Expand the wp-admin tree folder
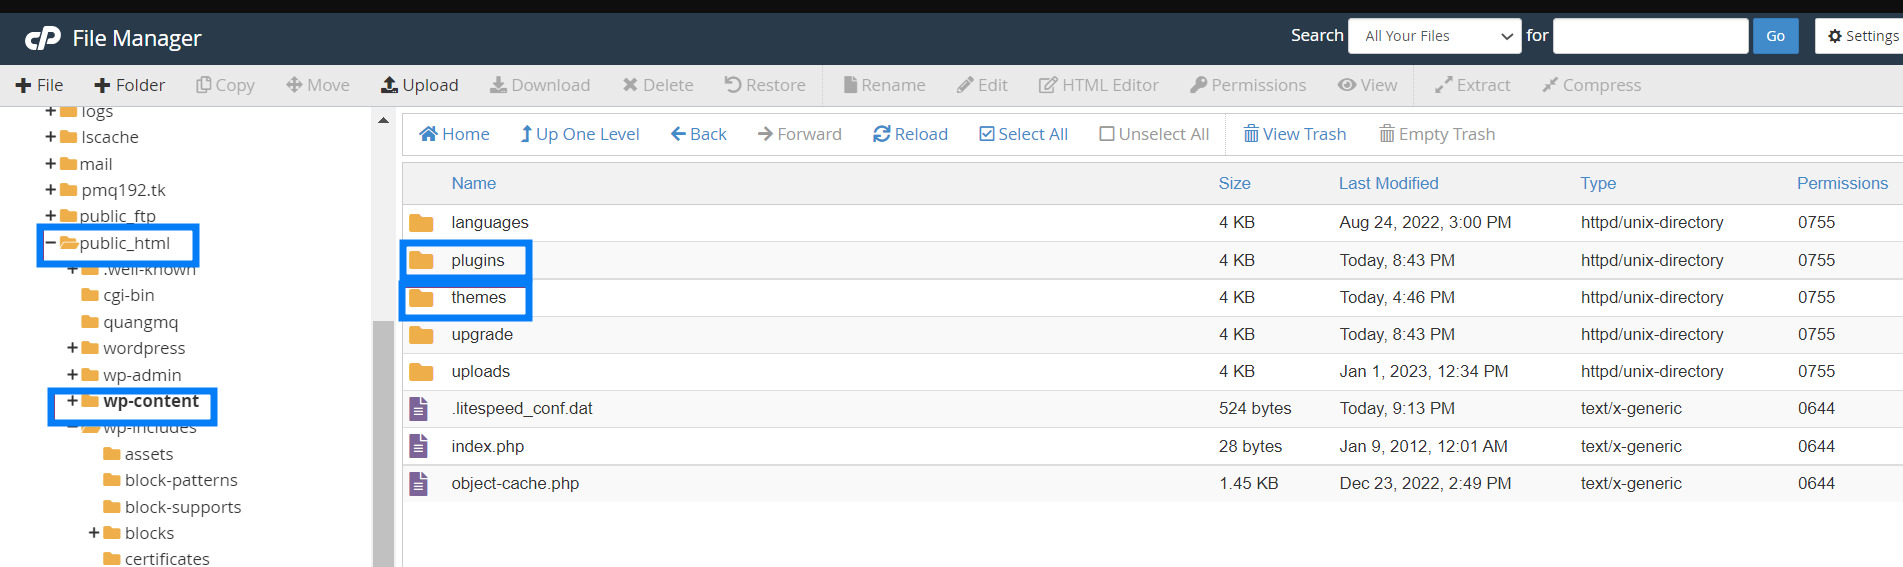1903x567 pixels. point(72,374)
